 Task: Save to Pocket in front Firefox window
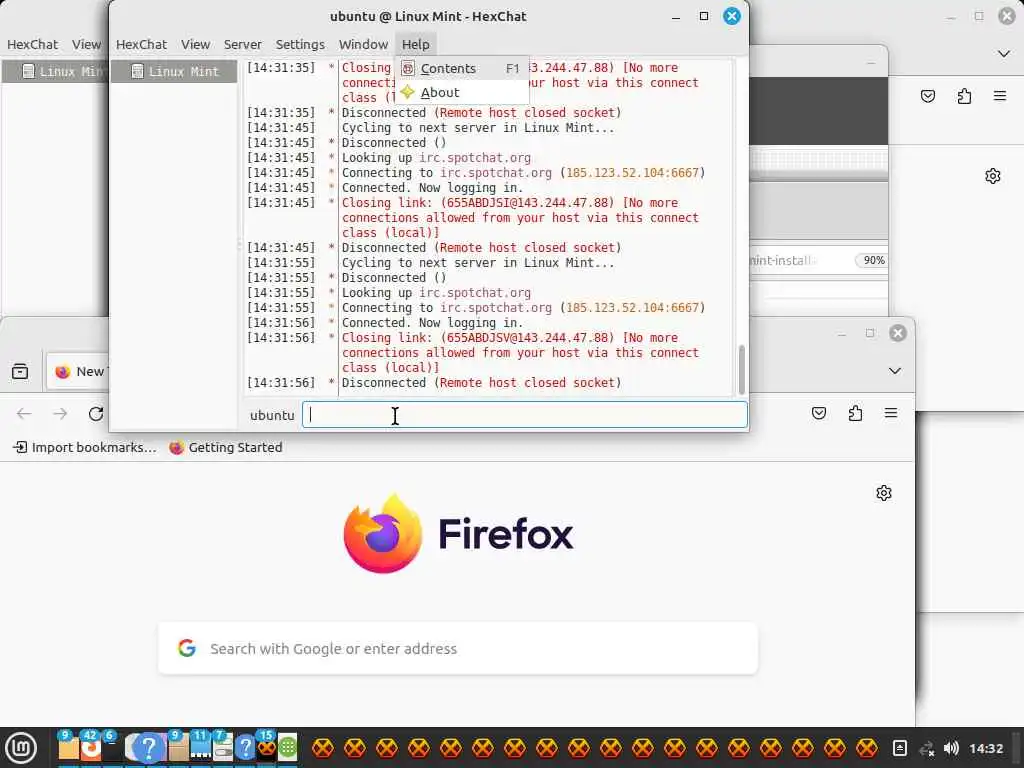pyautogui.click(x=819, y=413)
